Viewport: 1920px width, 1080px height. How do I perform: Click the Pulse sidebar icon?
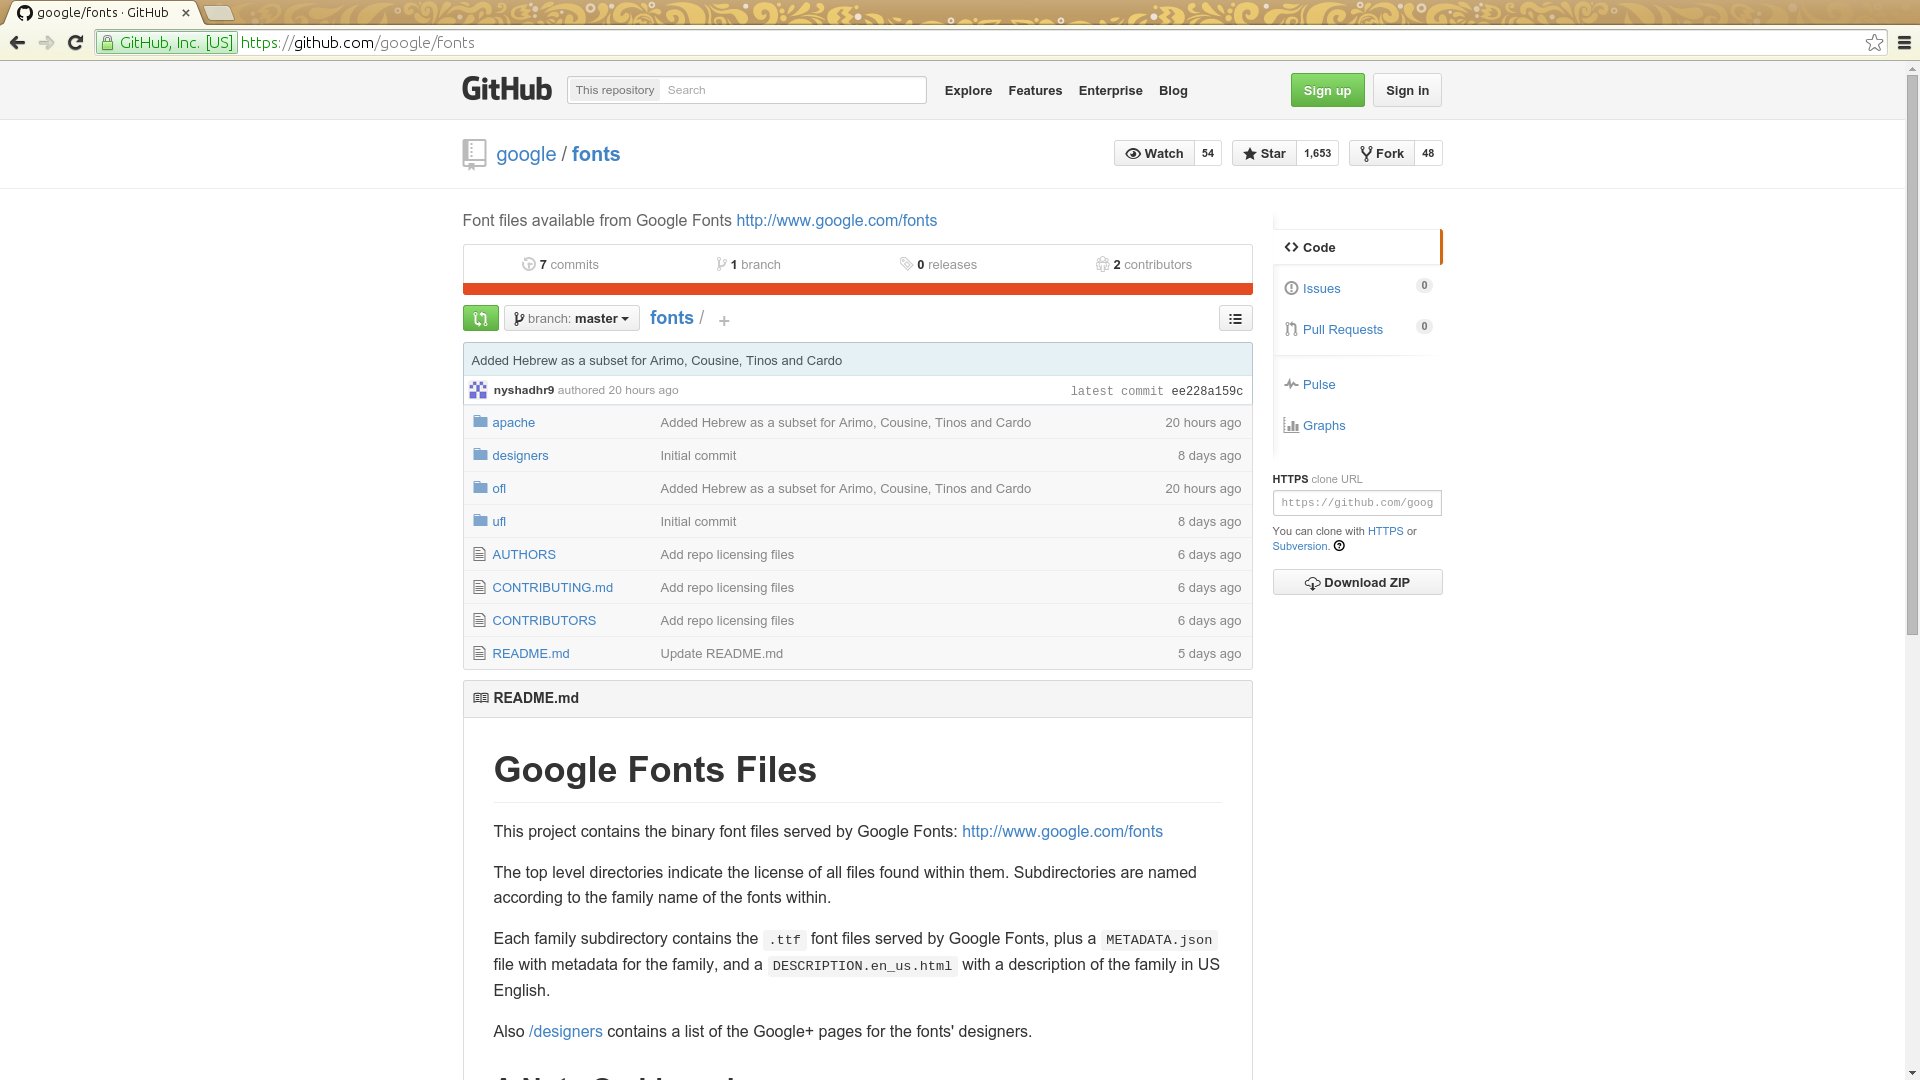[1291, 384]
